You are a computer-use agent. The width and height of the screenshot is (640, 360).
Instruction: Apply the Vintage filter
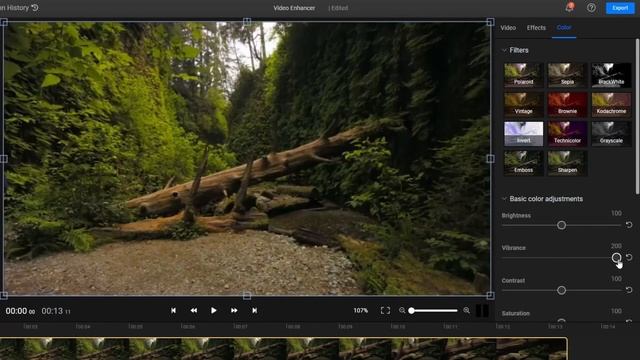[x=523, y=104]
